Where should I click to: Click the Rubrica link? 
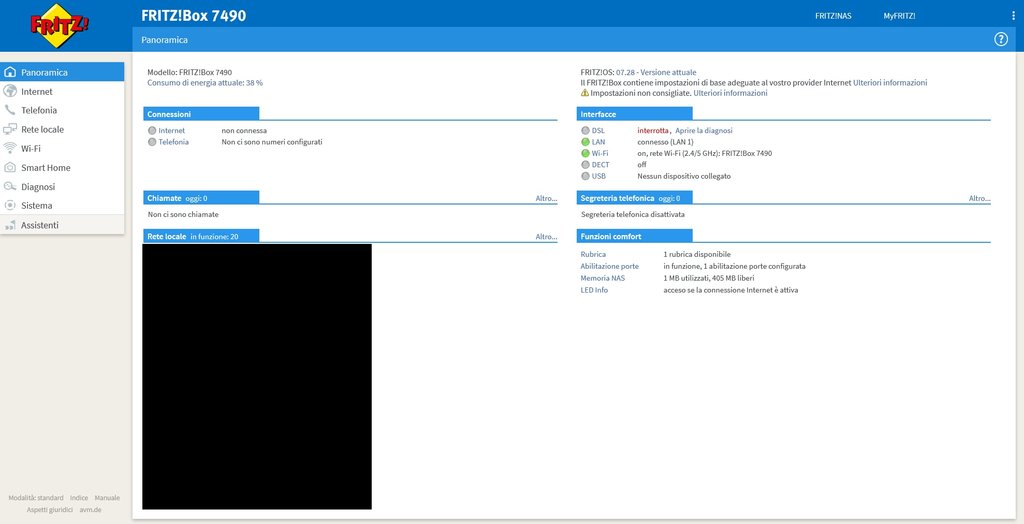click(593, 254)
